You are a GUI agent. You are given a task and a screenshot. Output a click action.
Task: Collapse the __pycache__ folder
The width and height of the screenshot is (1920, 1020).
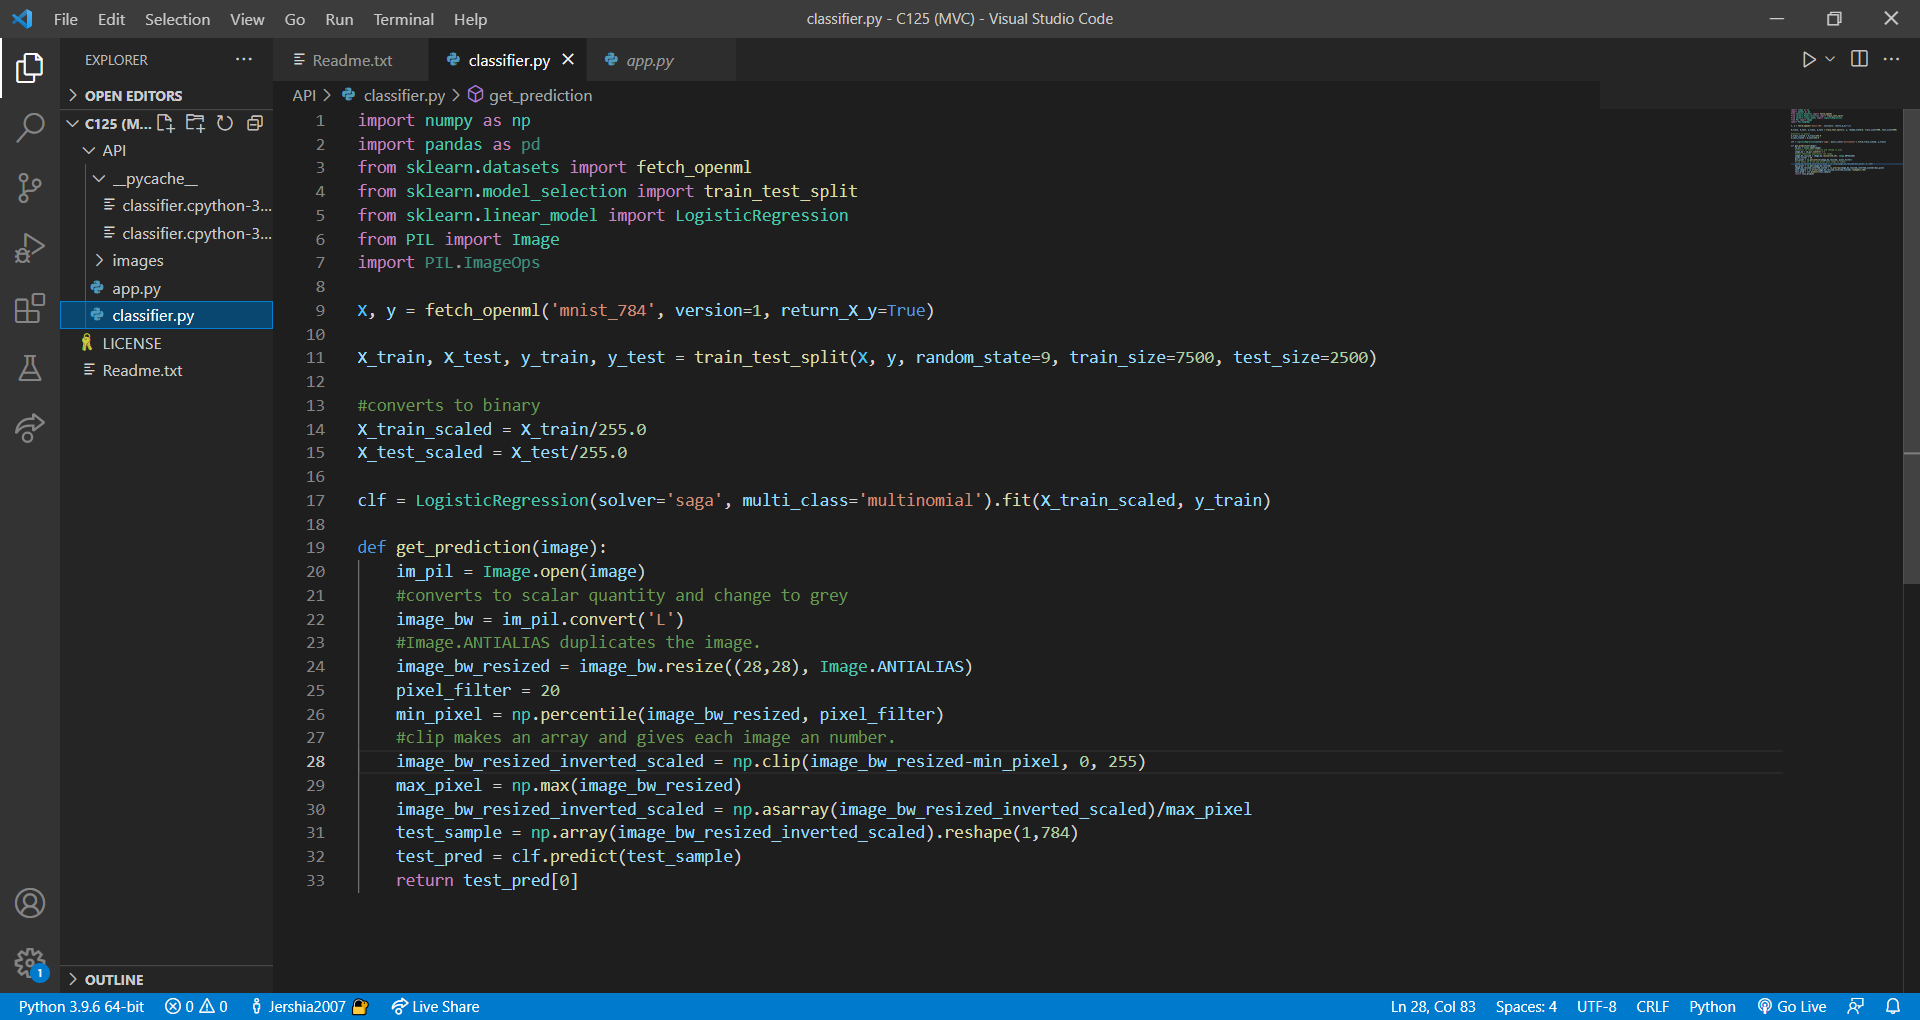98,178
